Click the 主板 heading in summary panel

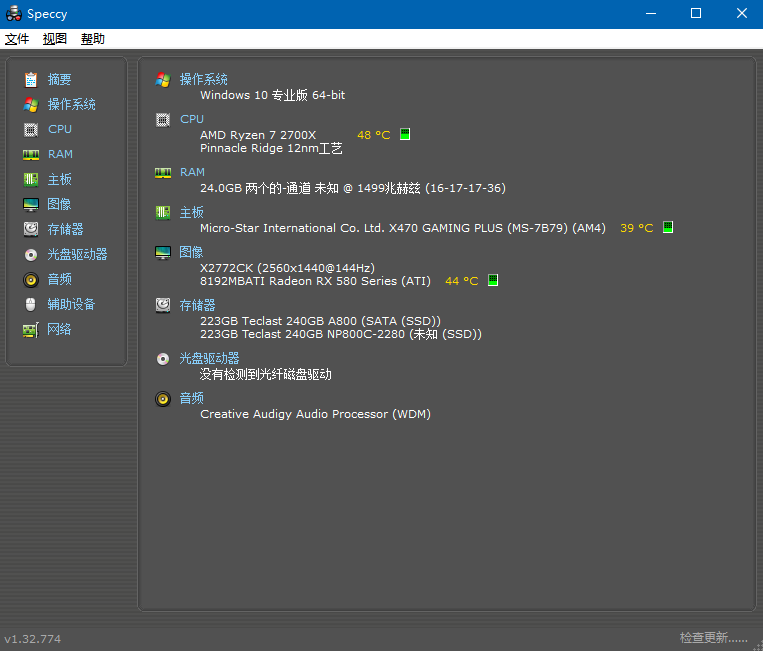click(x=191, y=212)
